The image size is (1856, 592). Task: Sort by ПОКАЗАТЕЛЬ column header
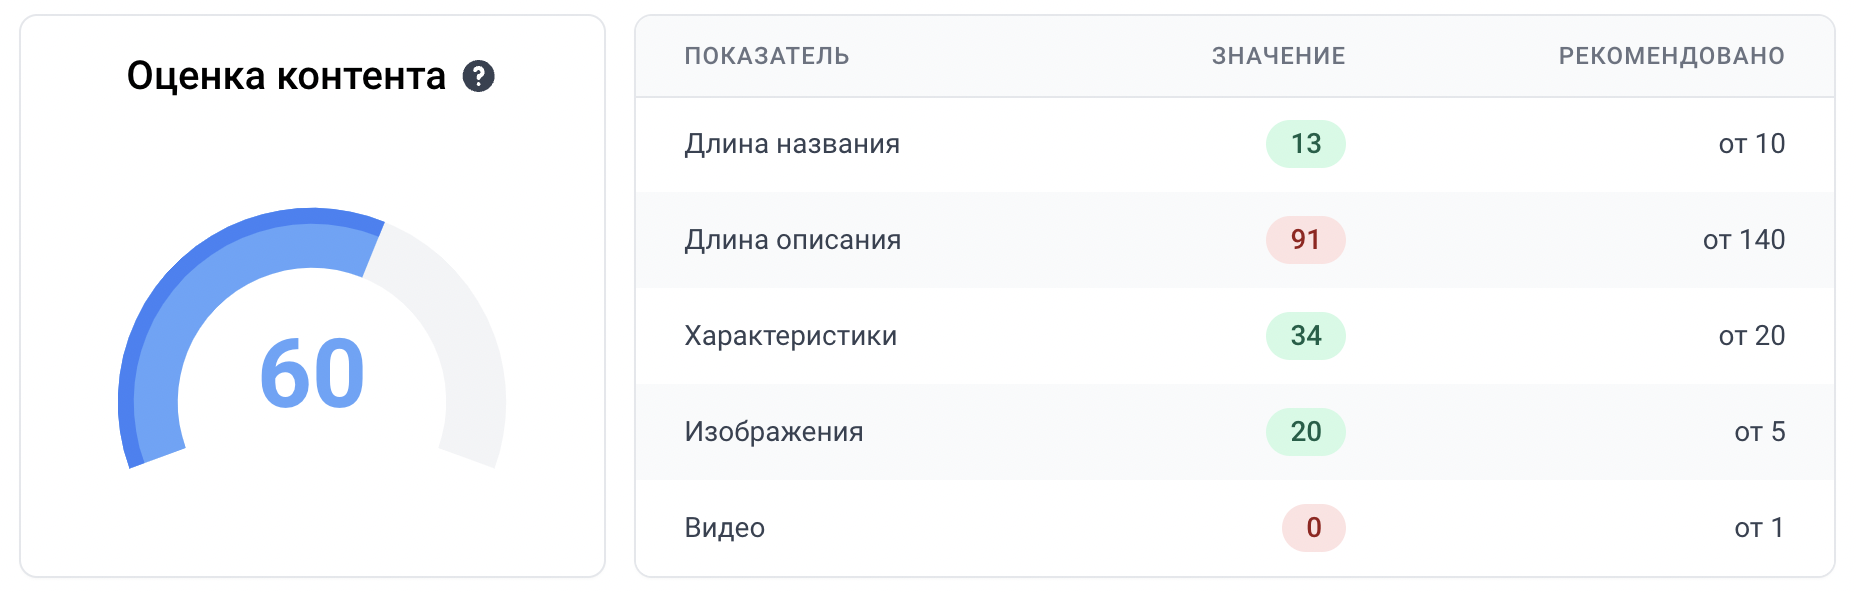pos(767,56)
